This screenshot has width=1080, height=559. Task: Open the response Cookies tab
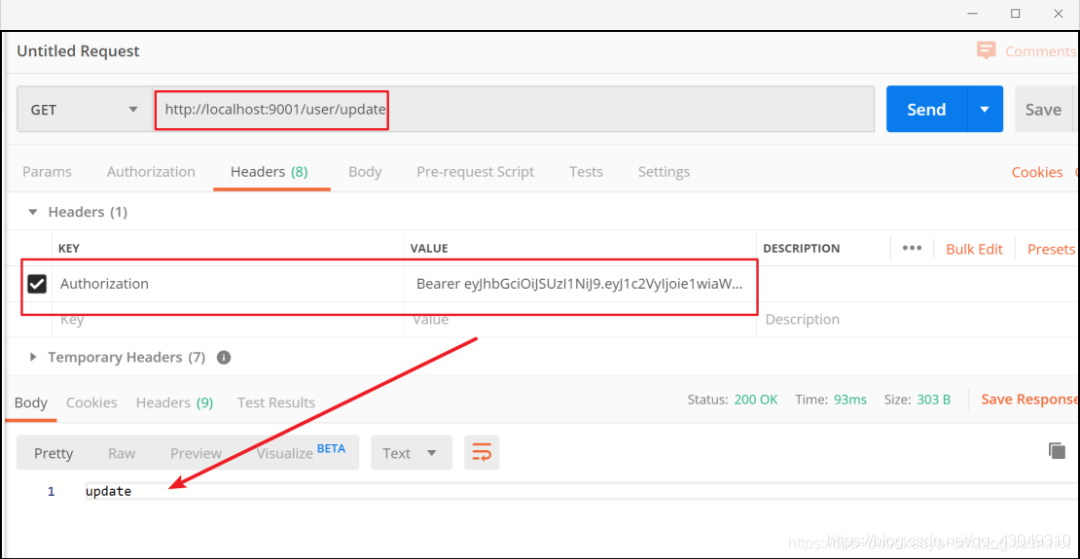coord(92,403)
